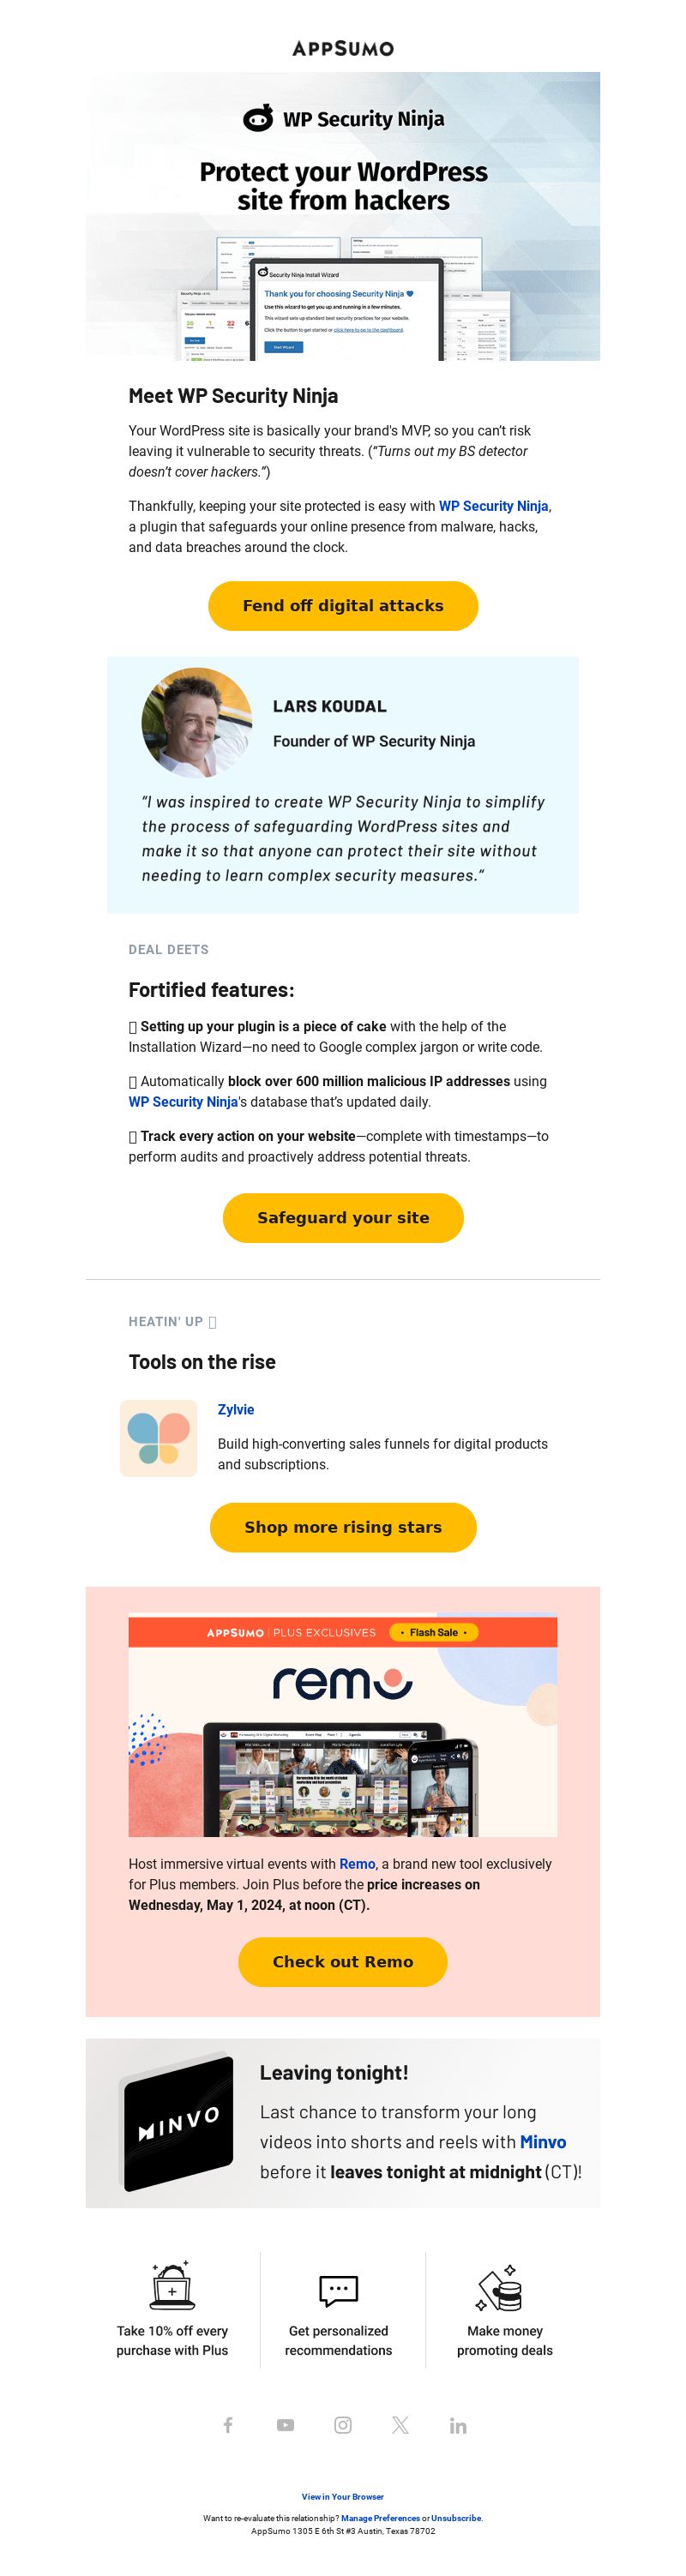The height and width of the screenshot is (2576, 686).
Task: Open the LinkedIn social icon
Action: [458, 2424]
